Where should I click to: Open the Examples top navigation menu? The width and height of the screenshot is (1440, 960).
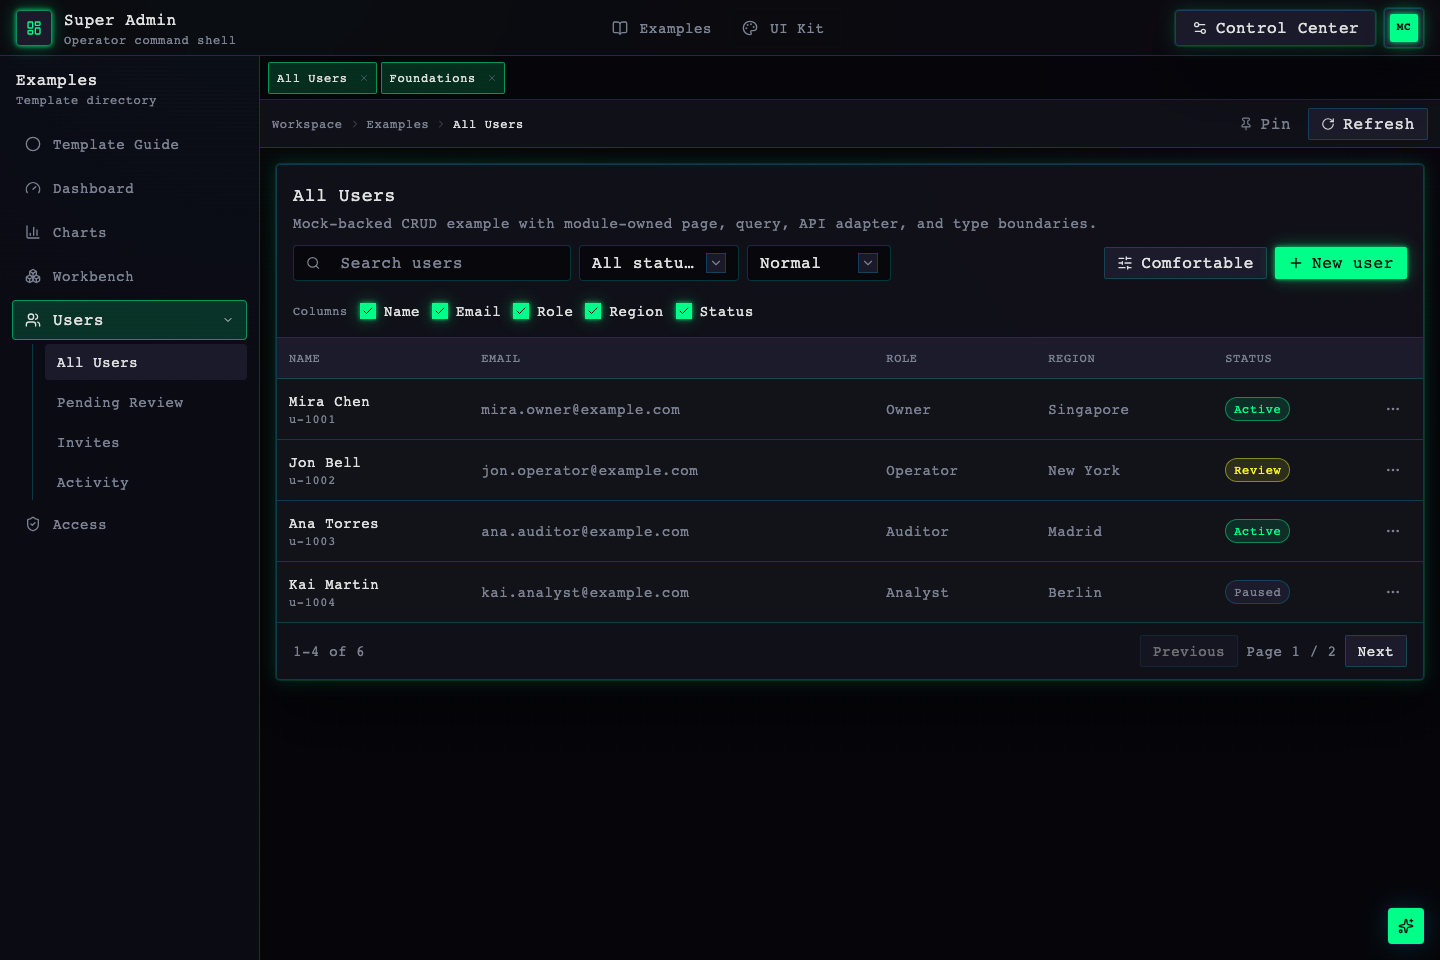tap(662, 28)
